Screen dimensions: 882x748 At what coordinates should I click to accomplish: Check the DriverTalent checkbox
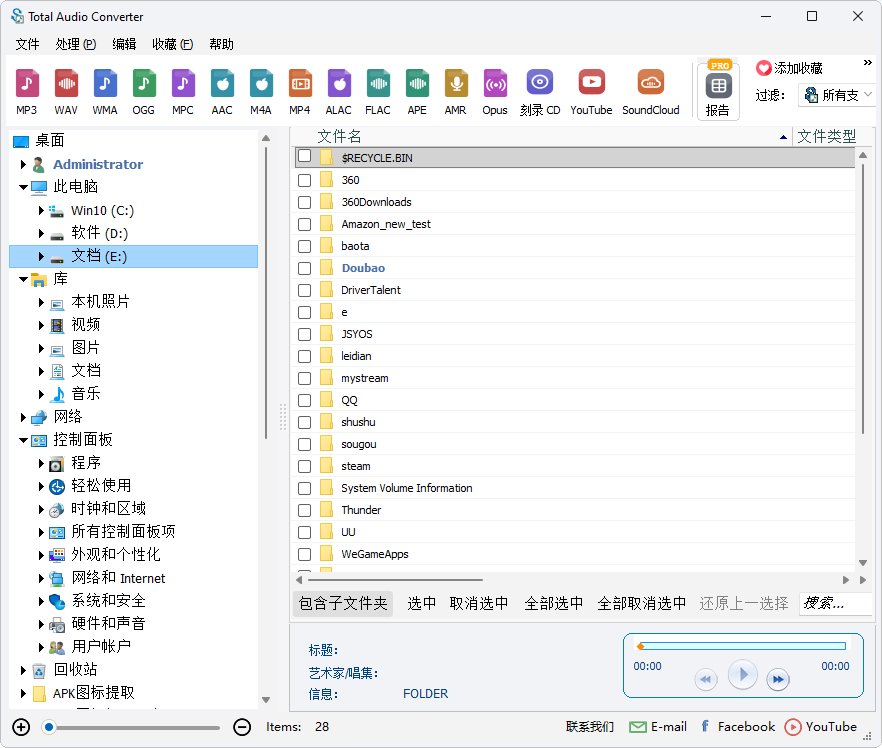click(x=304, y=290)
